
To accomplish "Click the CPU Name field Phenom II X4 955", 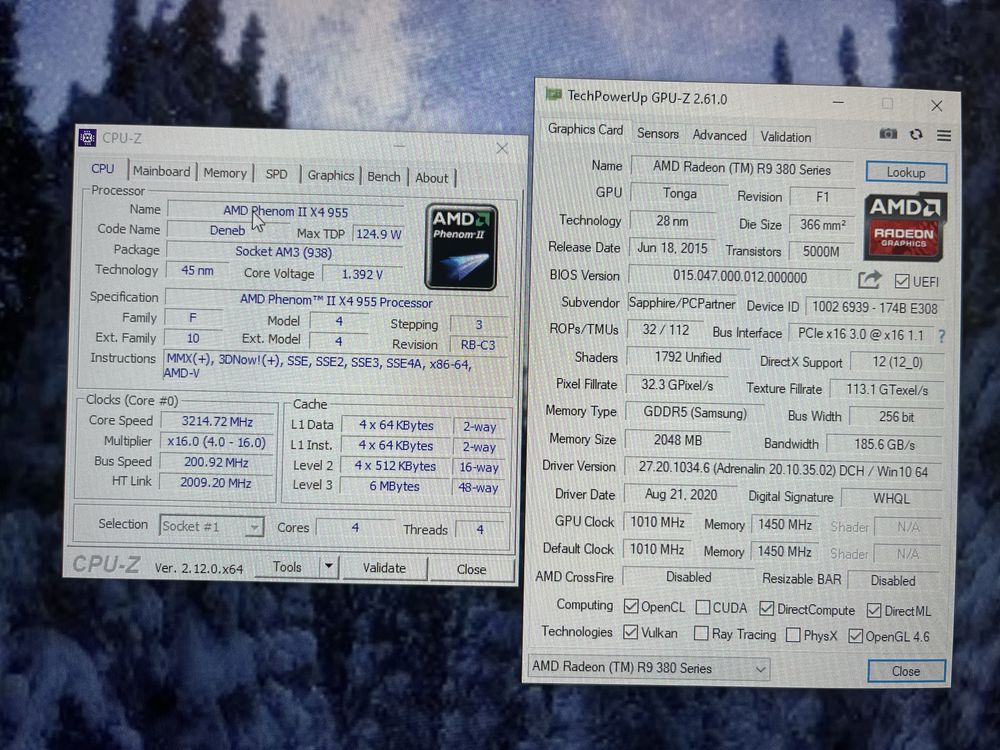I will pos(285,211).
